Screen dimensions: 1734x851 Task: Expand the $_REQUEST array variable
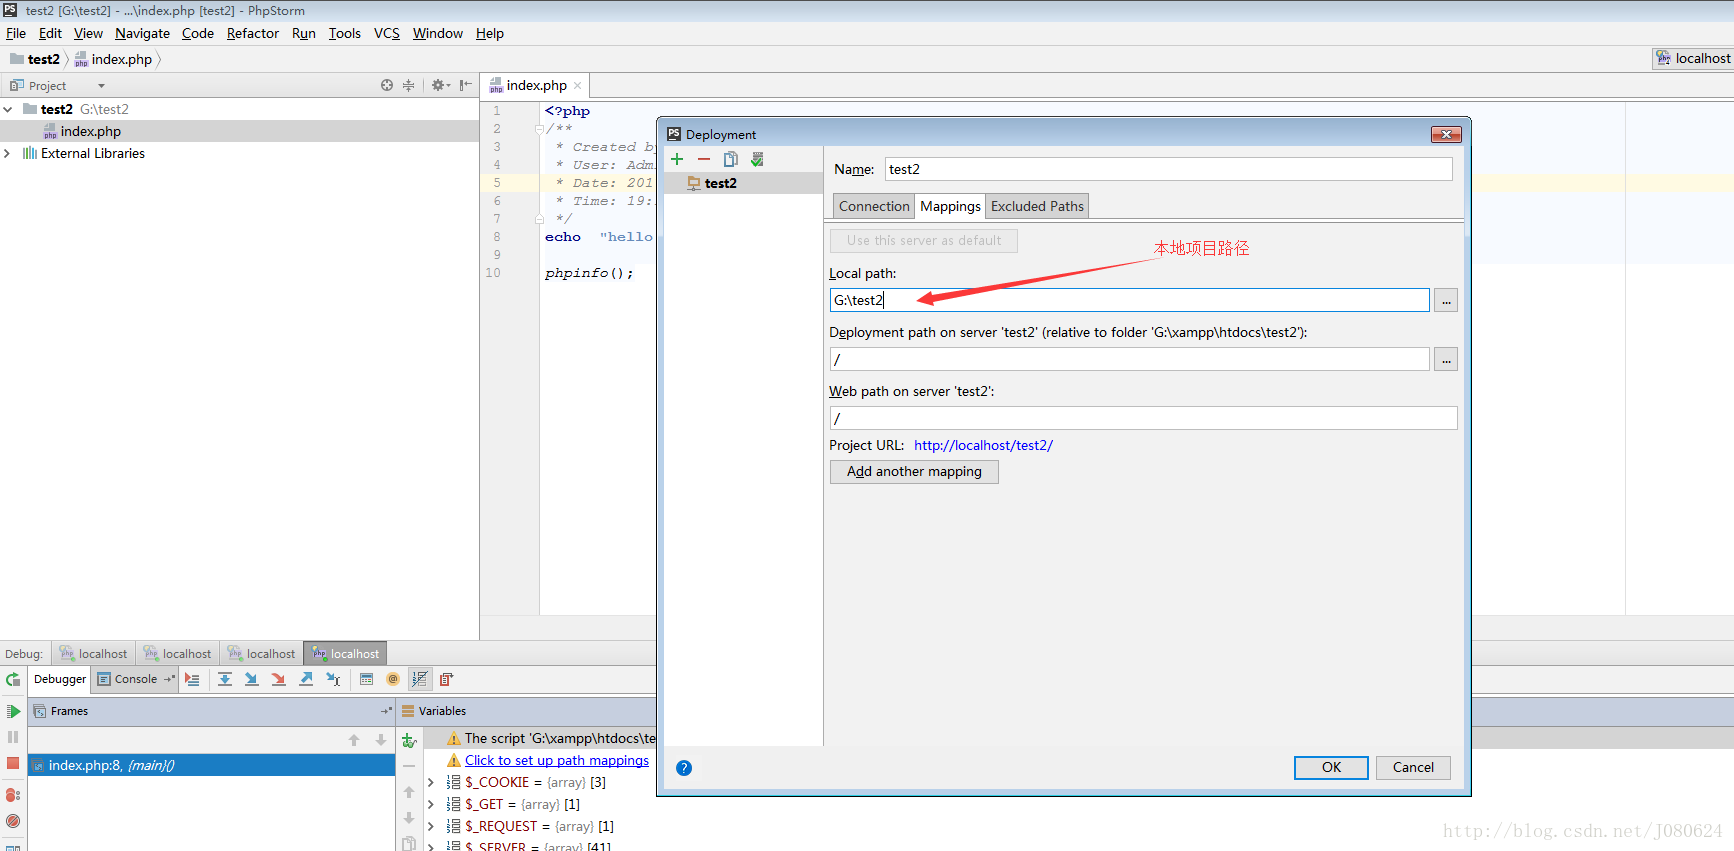(x=432, y=827)
